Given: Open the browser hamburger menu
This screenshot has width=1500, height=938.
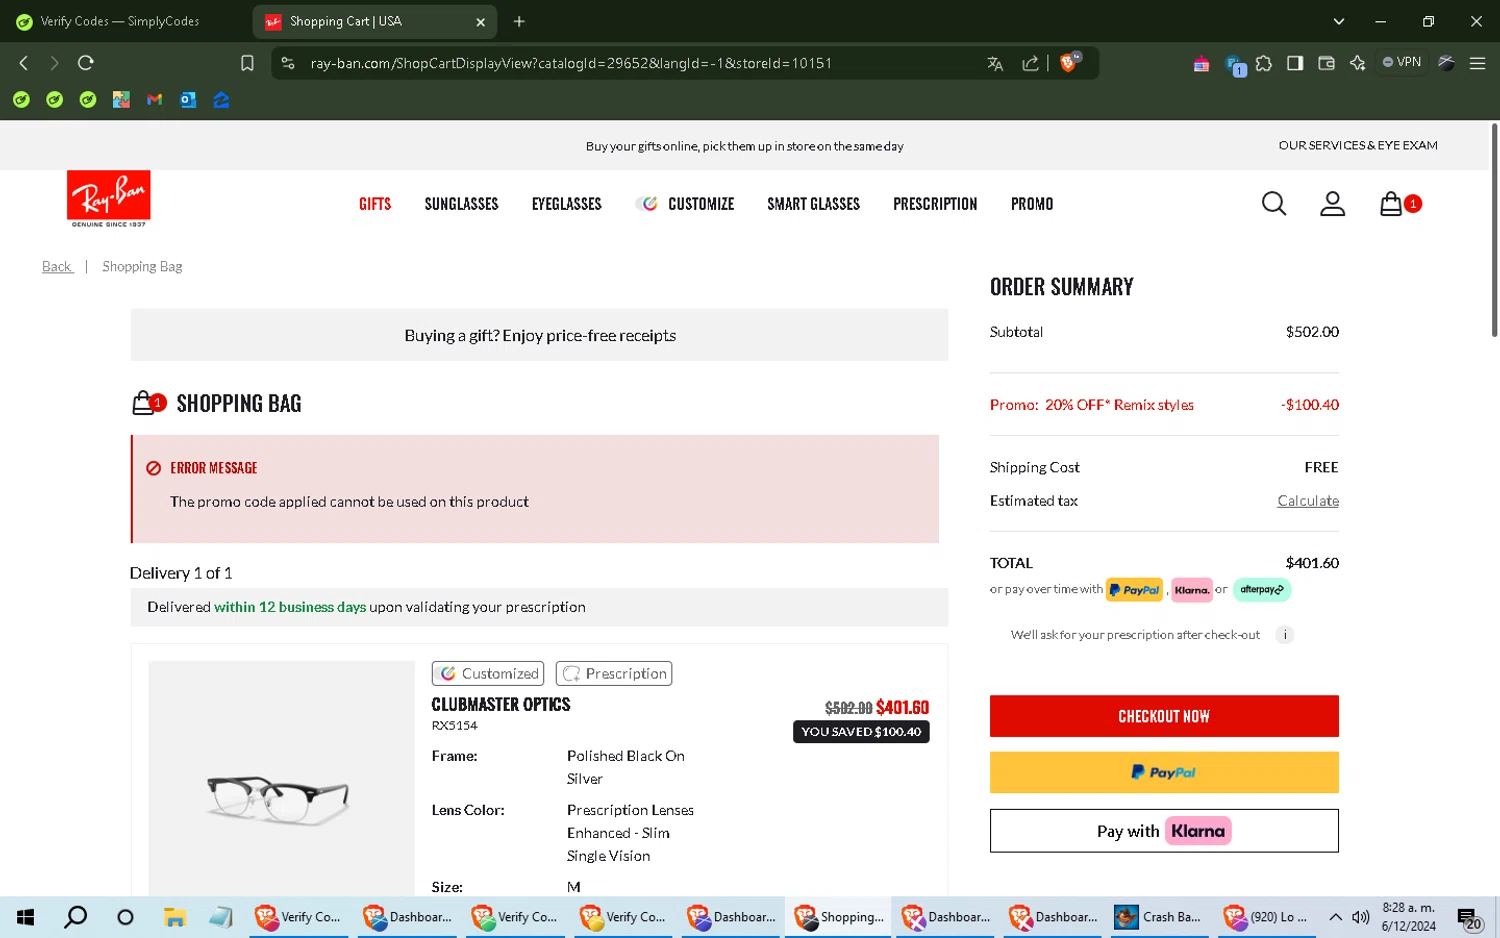Looking at the screenshot, I should pos(1477,63).
